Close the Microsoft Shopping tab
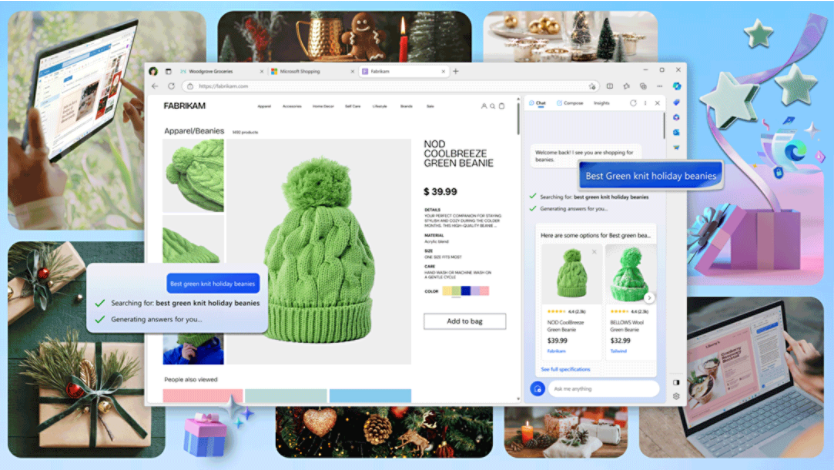Screen dimensions: 834x470 pos(352,71)
